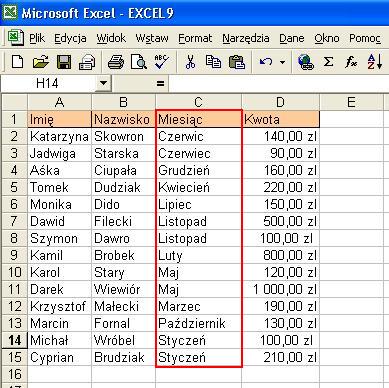
Task: Select the cell with 1 000,00 zł
Action: pyautogui.click(x=280, y=289)
